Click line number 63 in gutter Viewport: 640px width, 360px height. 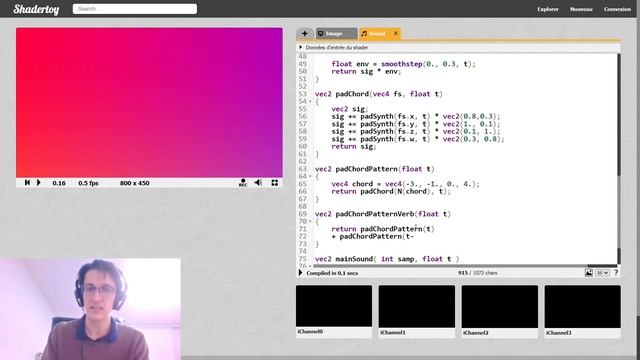(302, 169)
